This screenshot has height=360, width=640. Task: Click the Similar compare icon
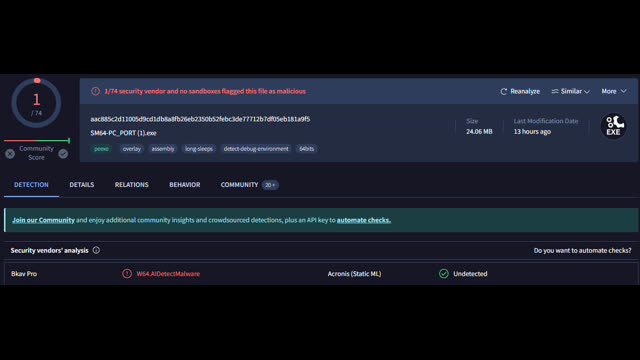(x=555, y=91)
